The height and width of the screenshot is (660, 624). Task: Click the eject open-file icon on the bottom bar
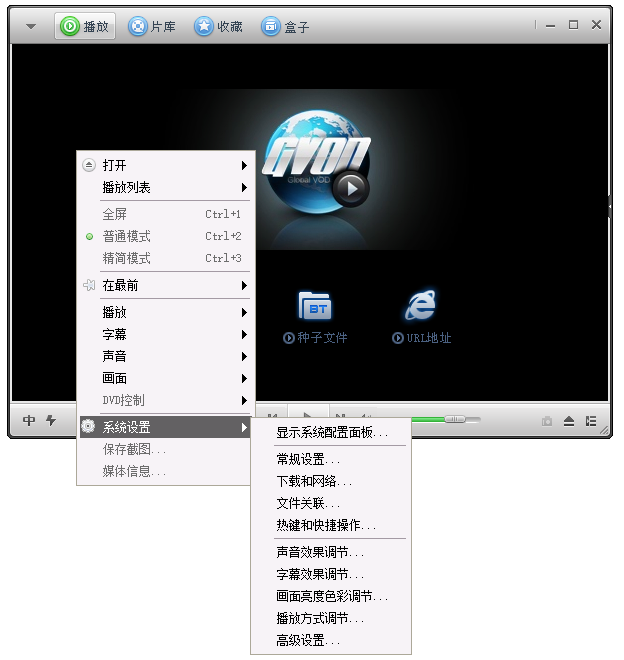point(569,421)
